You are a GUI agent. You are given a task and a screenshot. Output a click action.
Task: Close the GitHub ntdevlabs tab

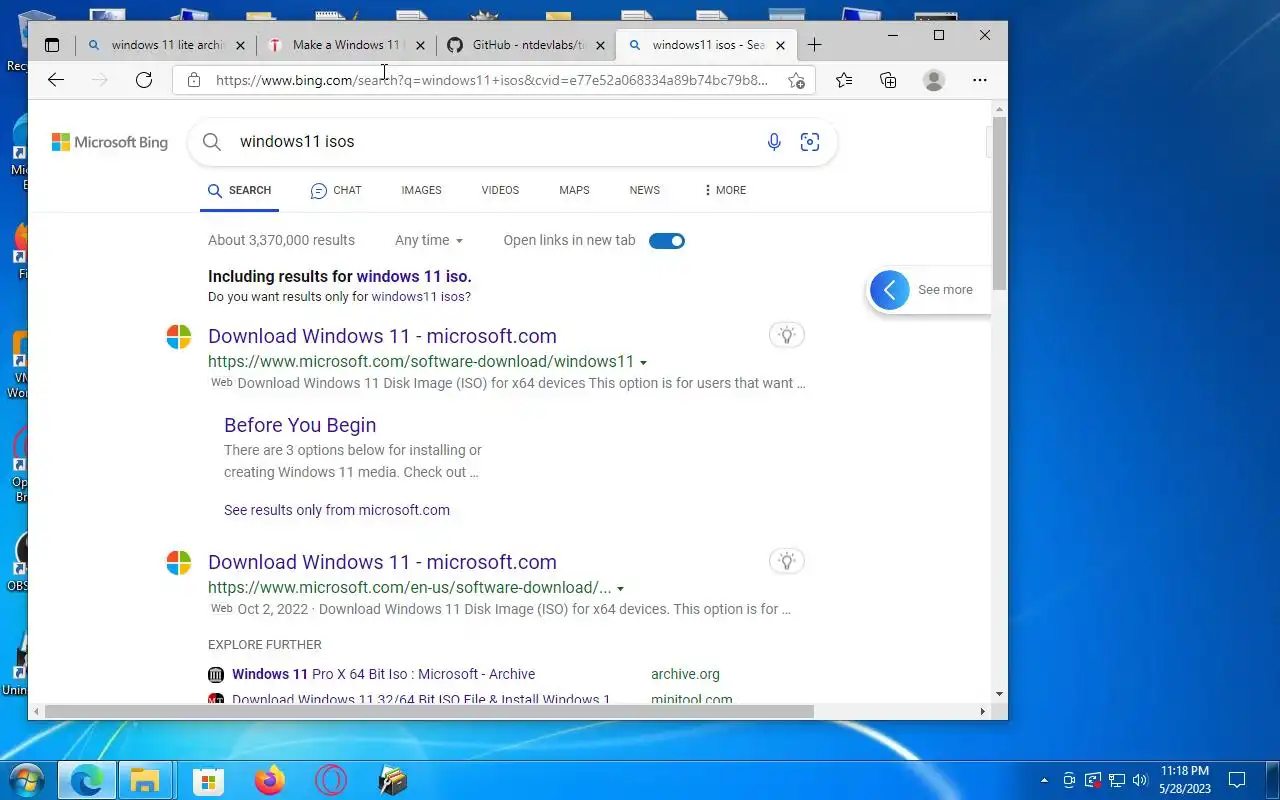click(x=600, y=45)
